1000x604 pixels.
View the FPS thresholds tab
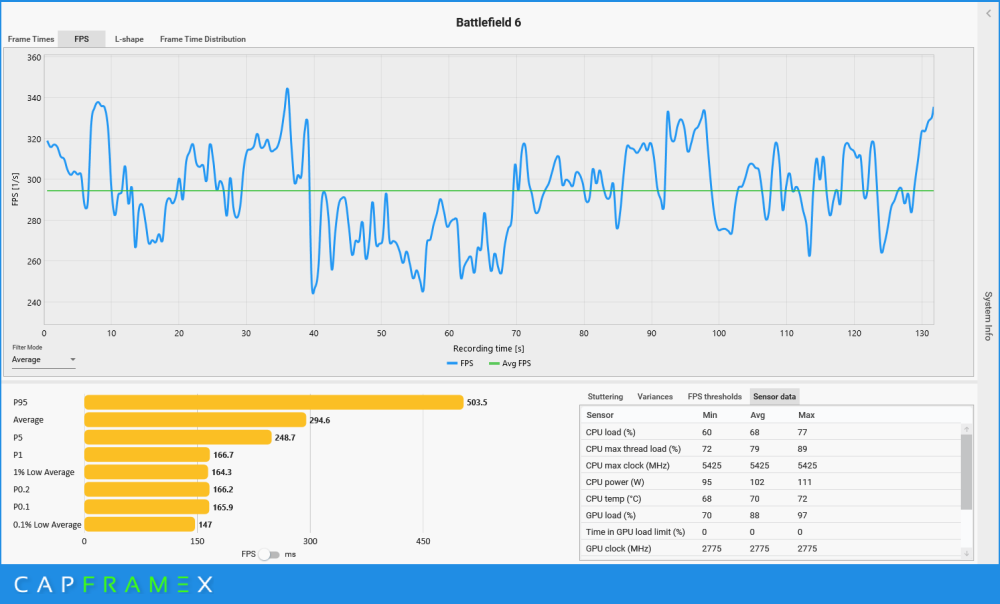coord(714,397)
